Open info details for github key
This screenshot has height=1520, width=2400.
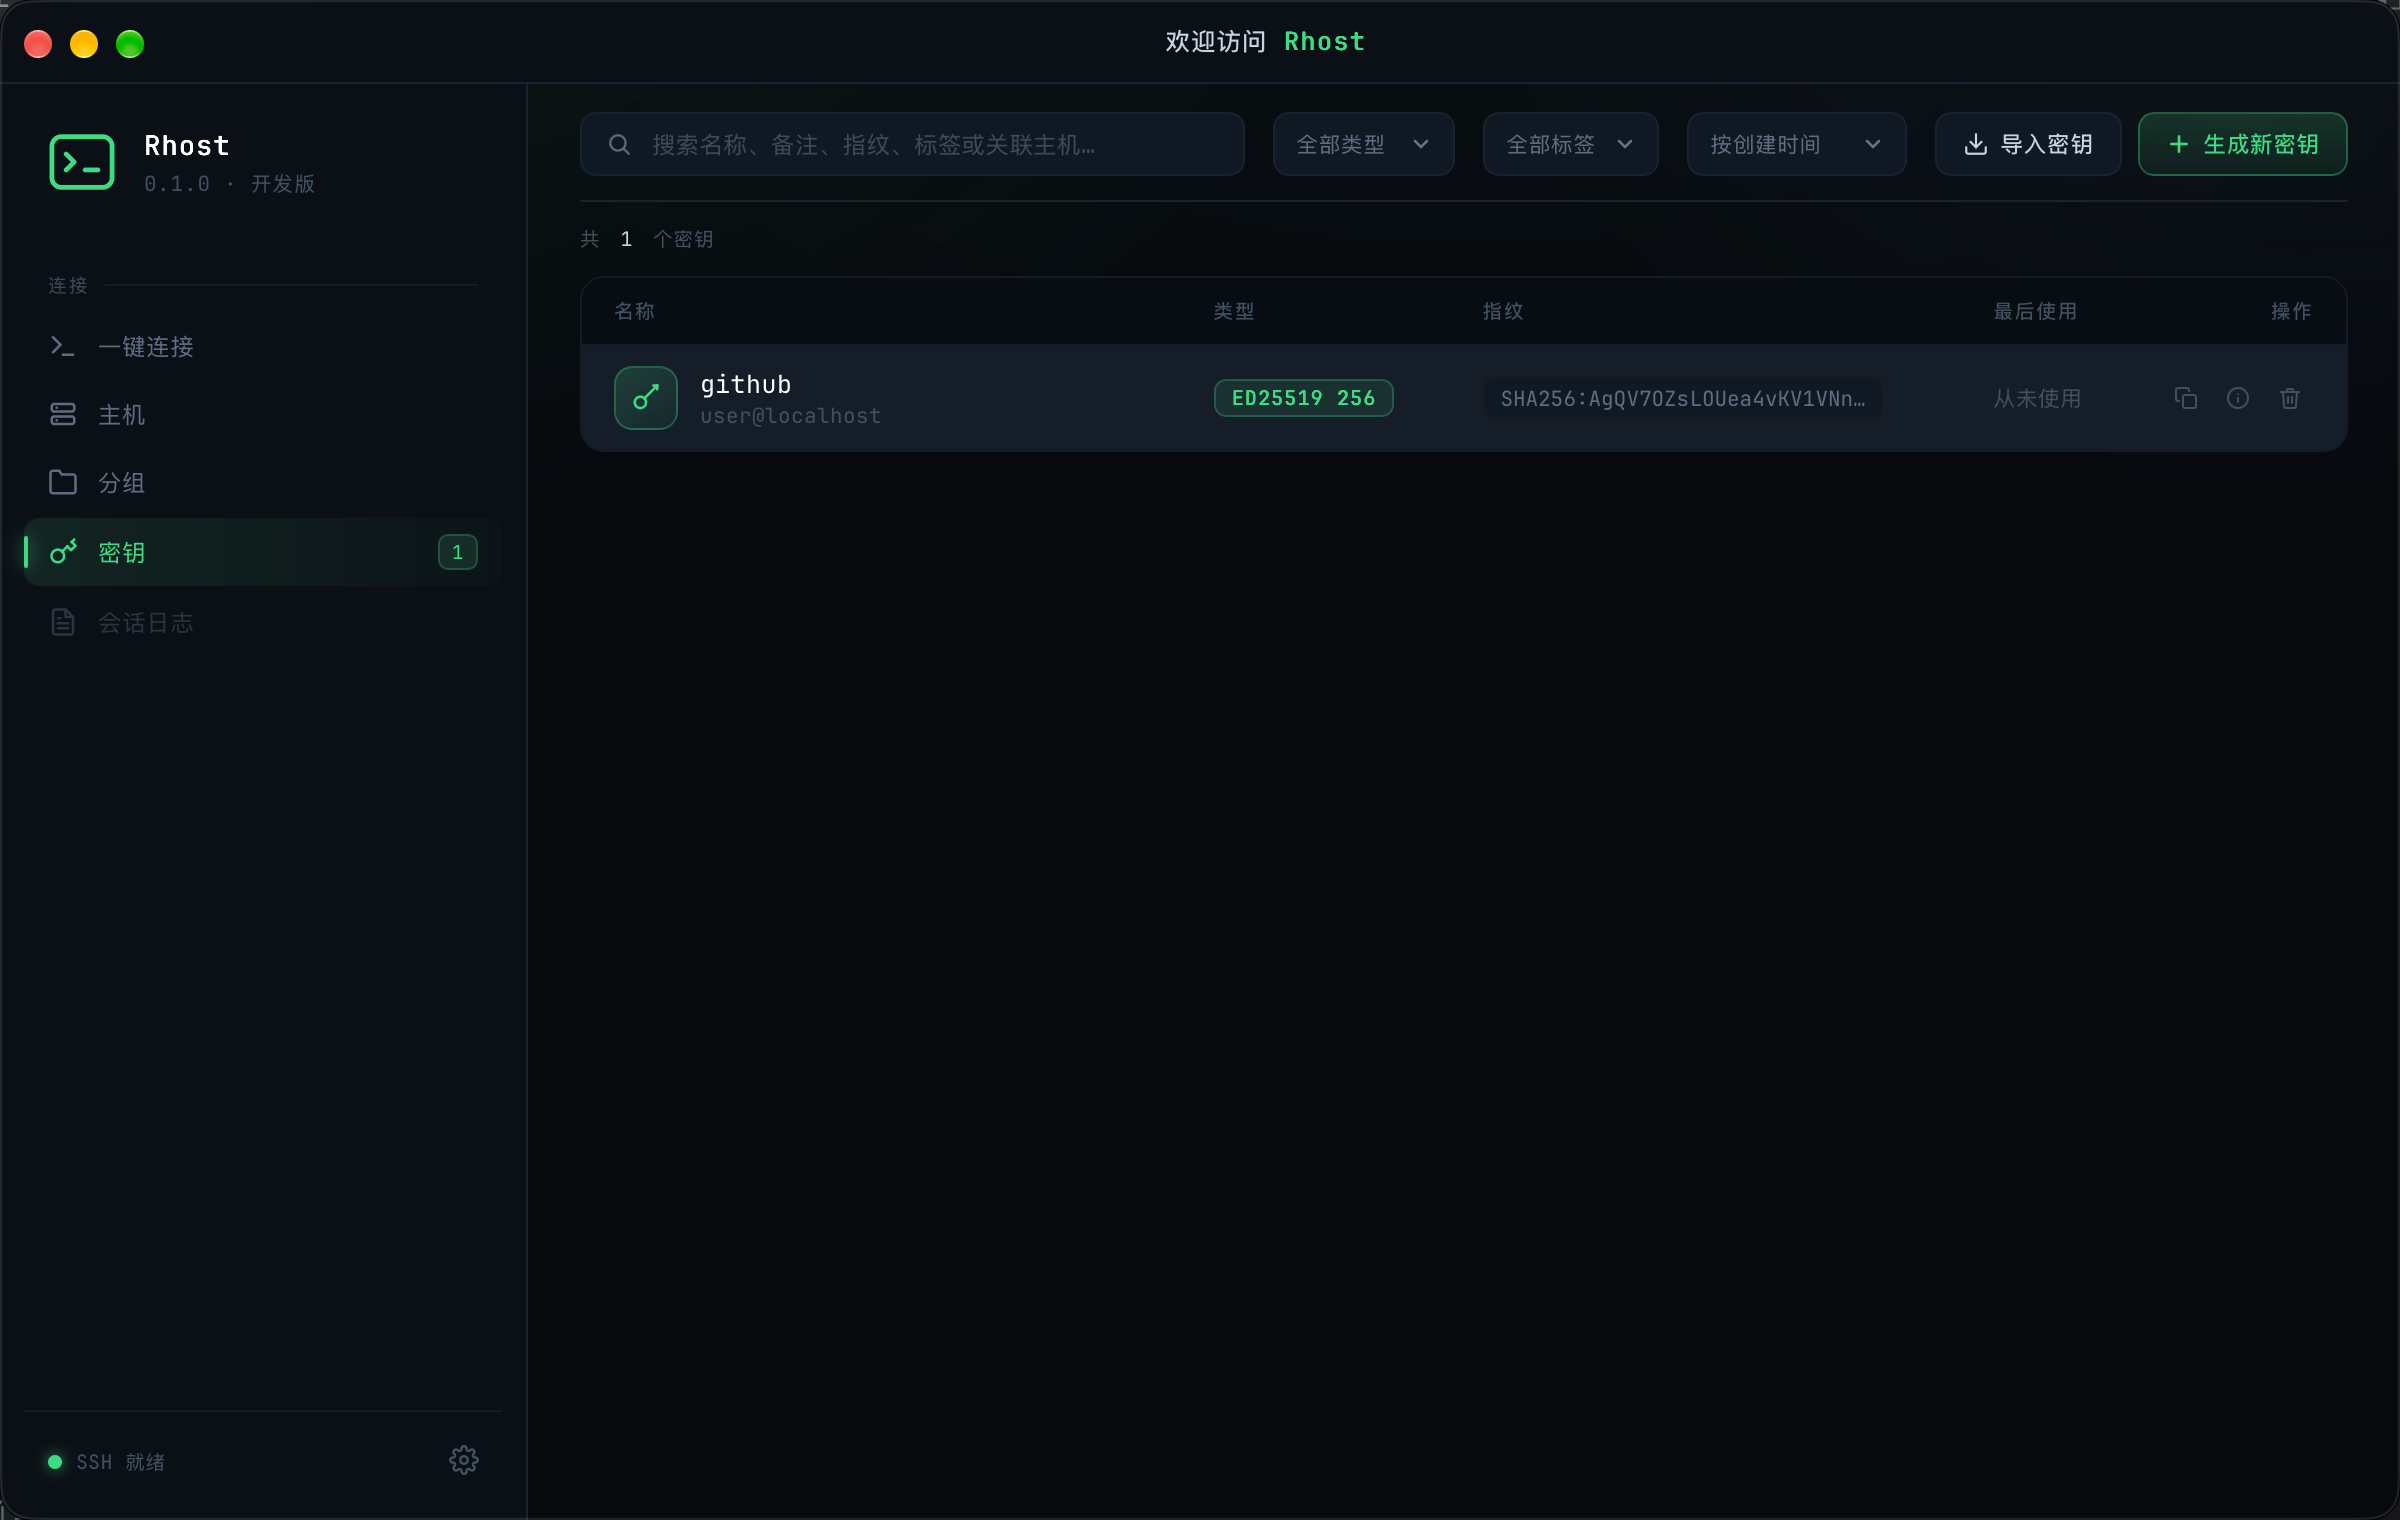[2238, 398]
